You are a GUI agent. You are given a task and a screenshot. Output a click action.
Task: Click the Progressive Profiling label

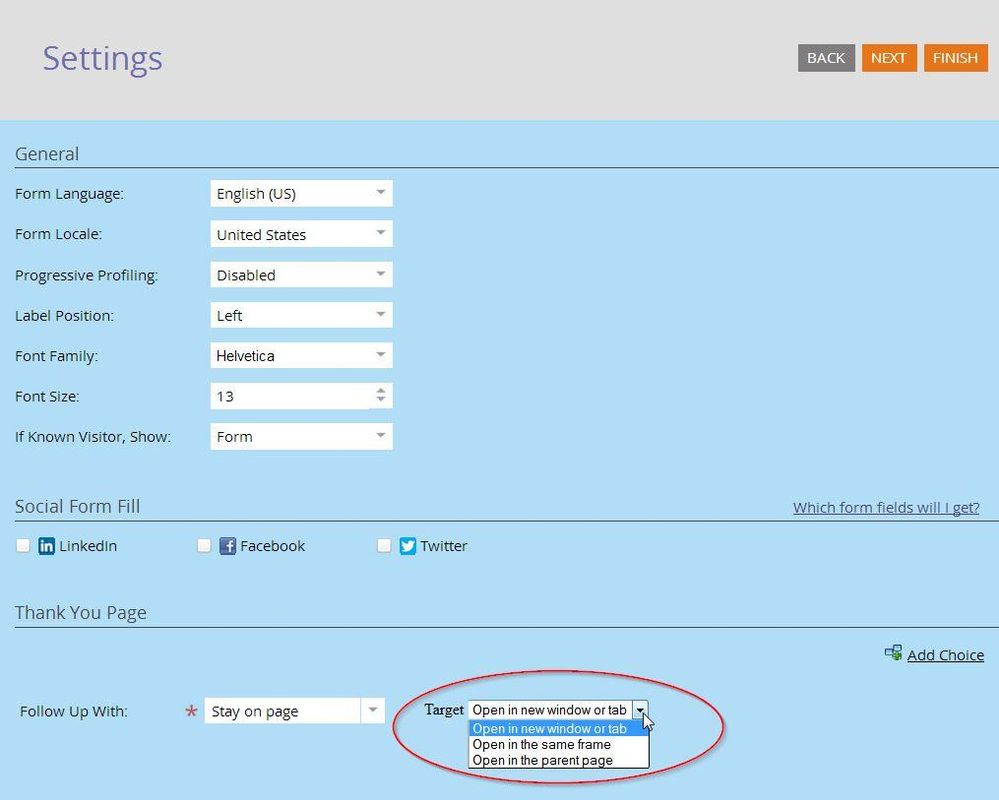pos(87,275)
